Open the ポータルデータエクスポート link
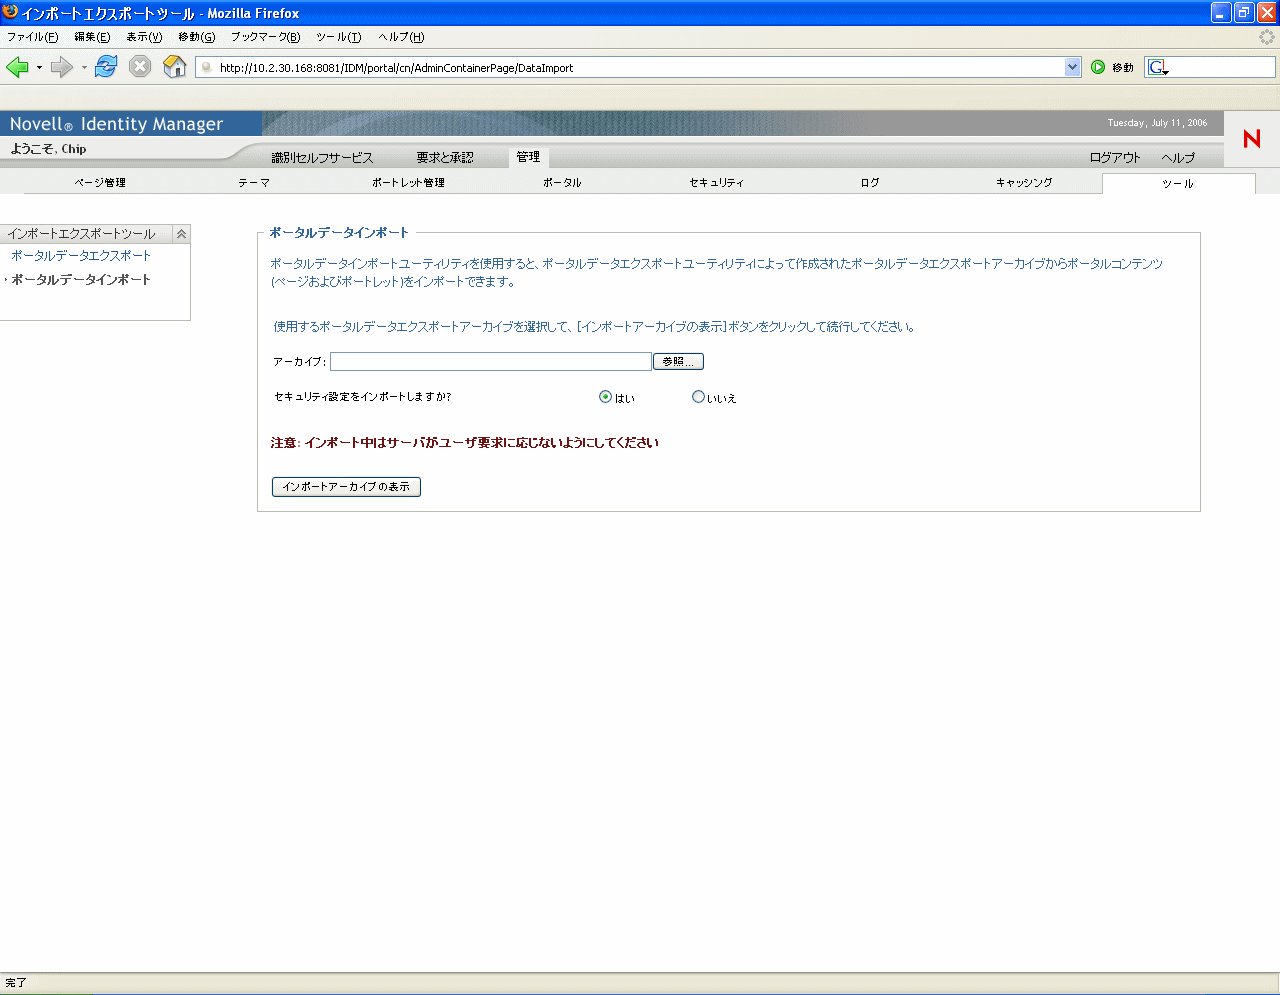 click(81, 256)
